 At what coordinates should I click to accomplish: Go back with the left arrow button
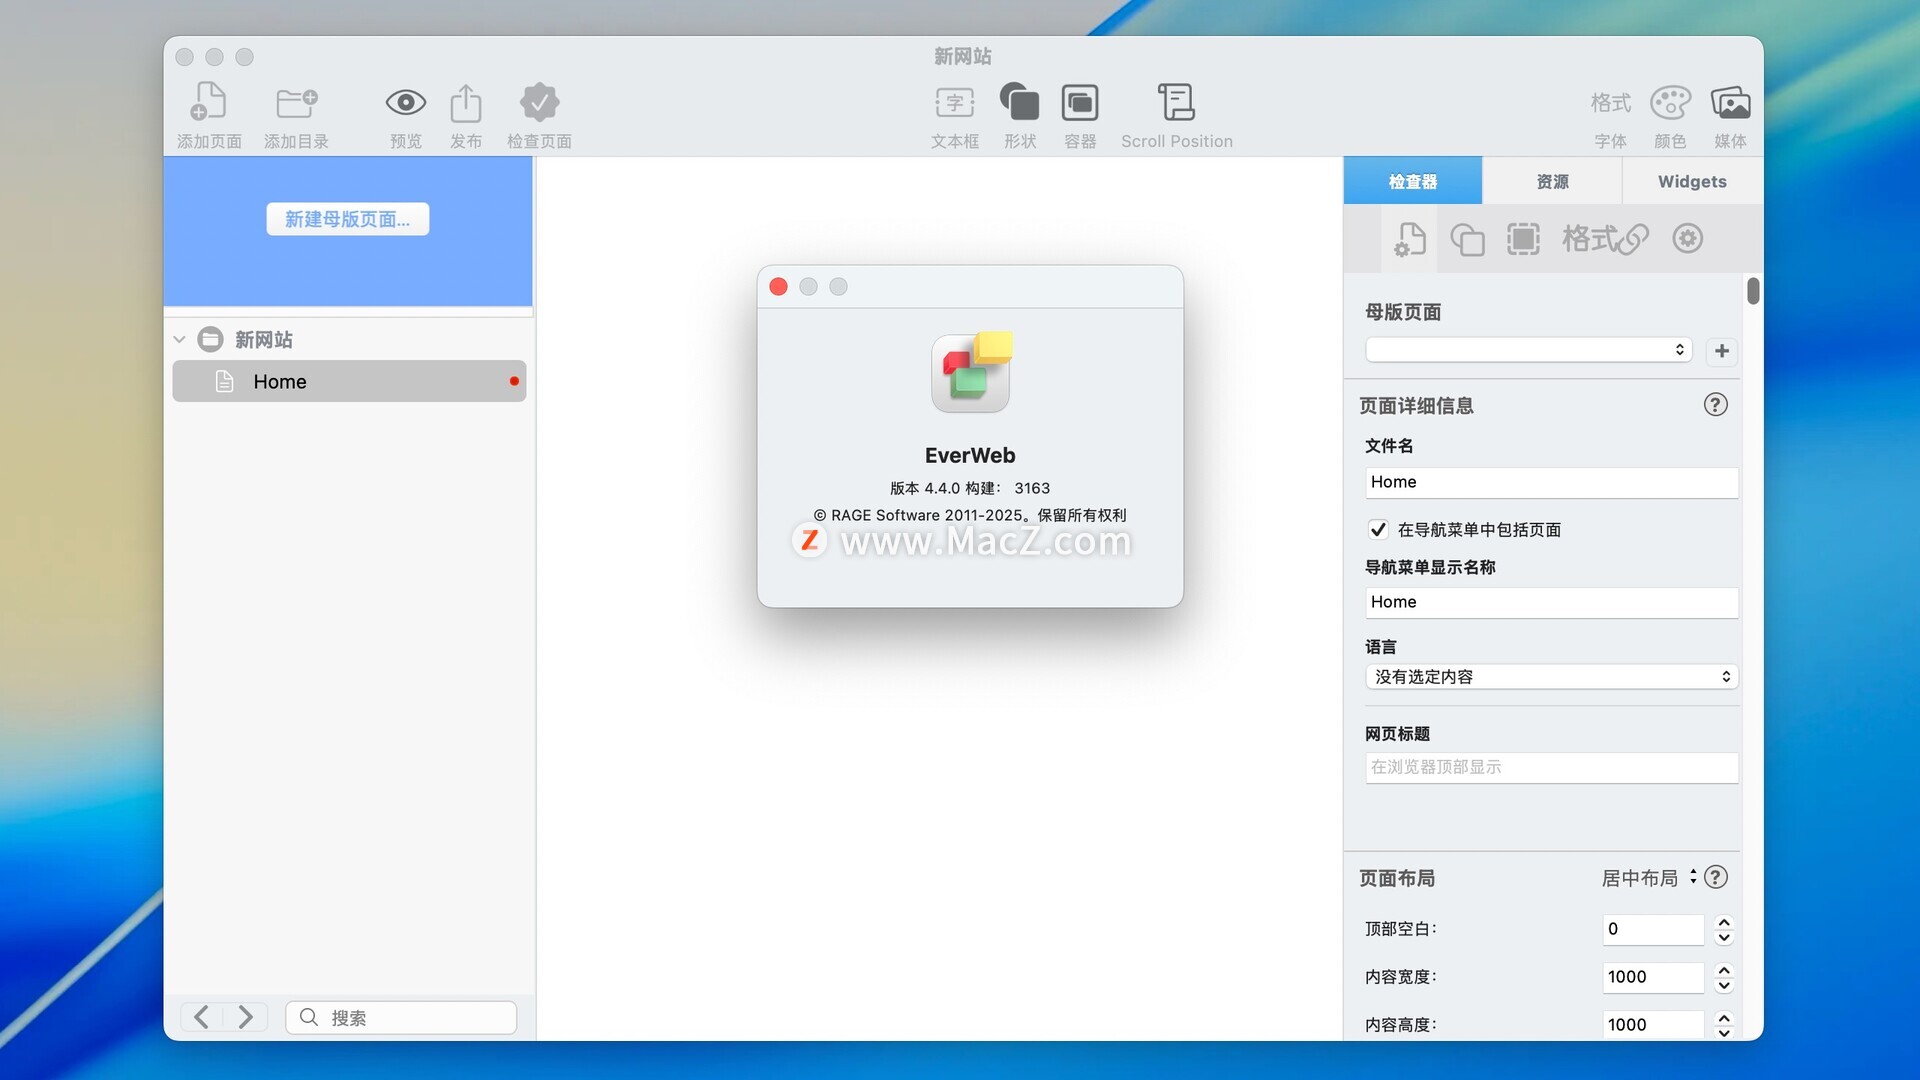(201, 1017)
